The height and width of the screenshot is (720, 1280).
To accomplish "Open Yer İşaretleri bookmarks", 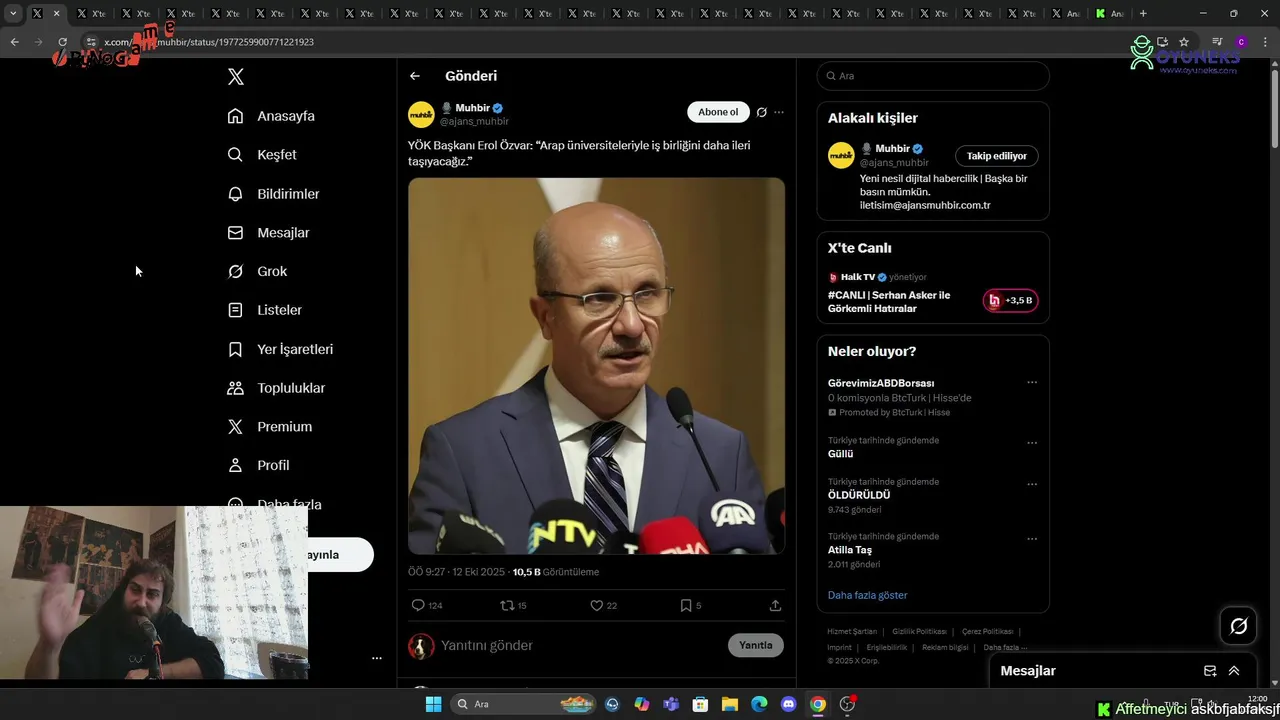I will click(280, 349).
